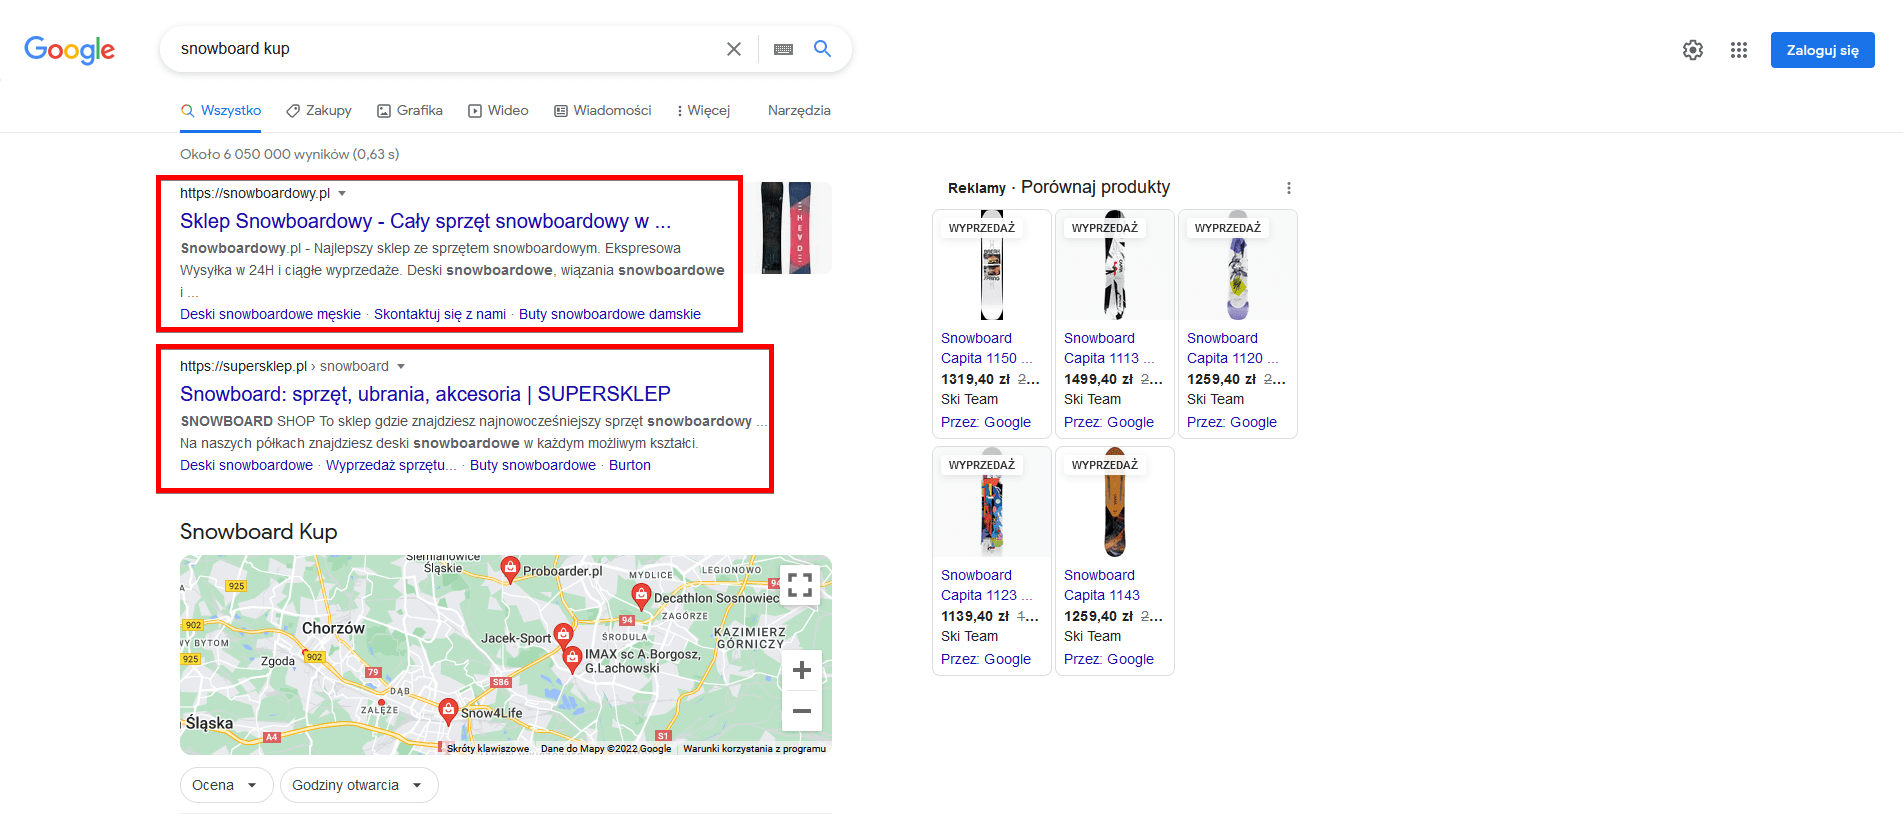Screen dimensions: 1903x817
Task: Select the Jacek-Sport map pin
Action: tap(563, 634)
